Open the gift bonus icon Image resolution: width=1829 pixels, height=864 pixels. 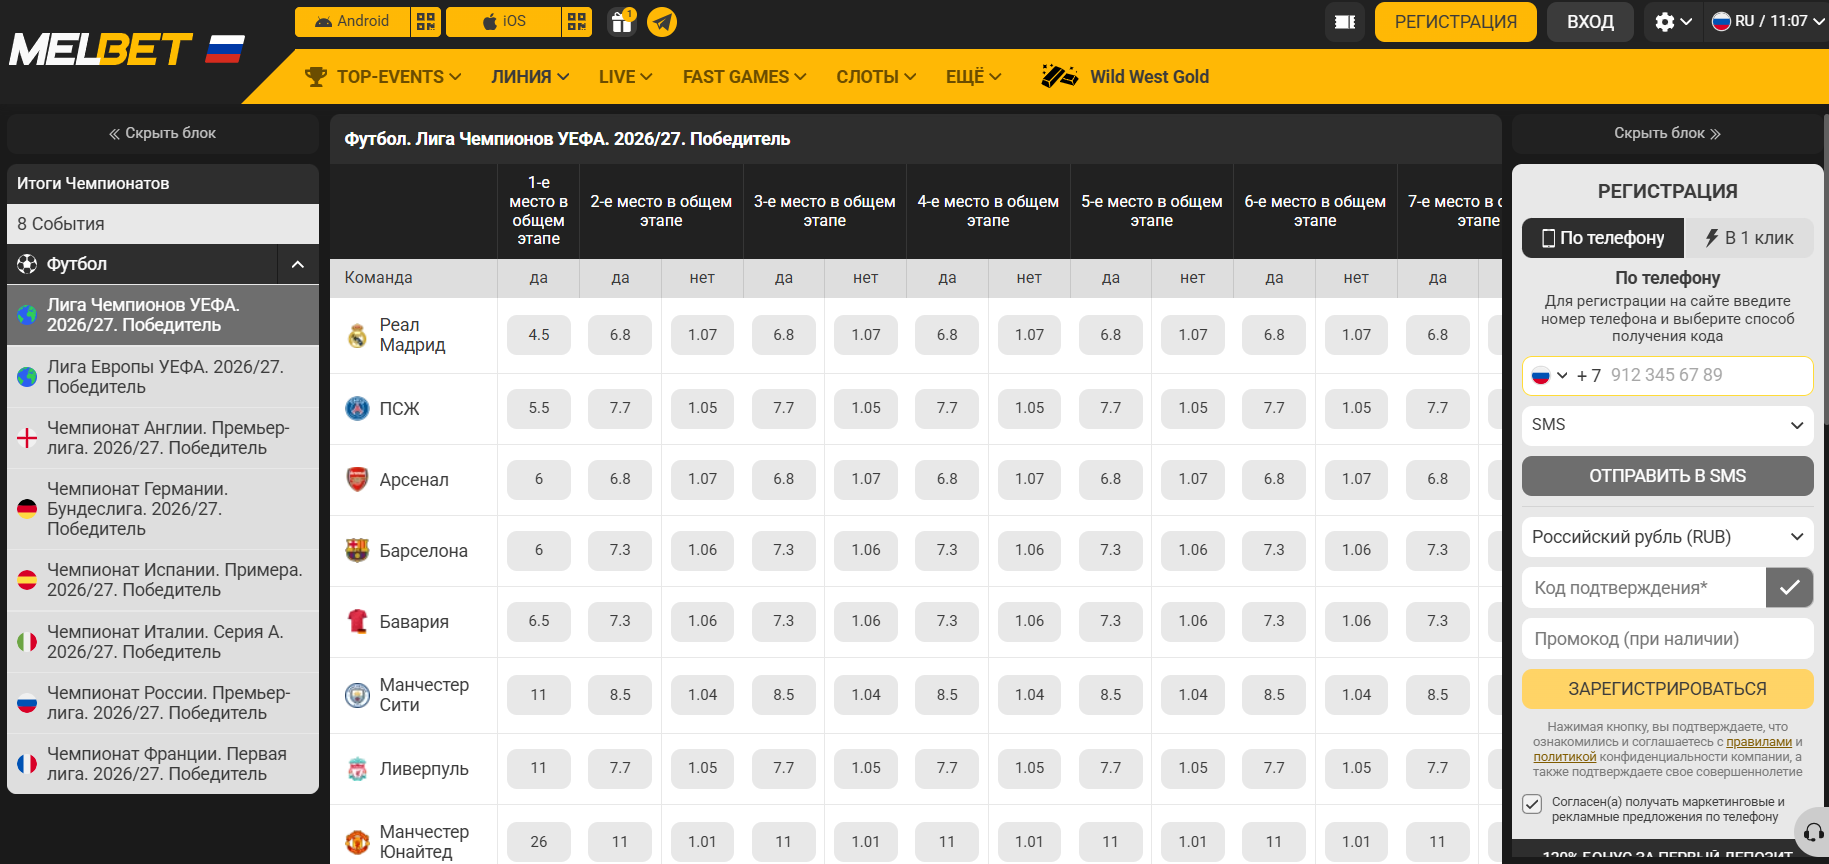click(x=622, y=21)
